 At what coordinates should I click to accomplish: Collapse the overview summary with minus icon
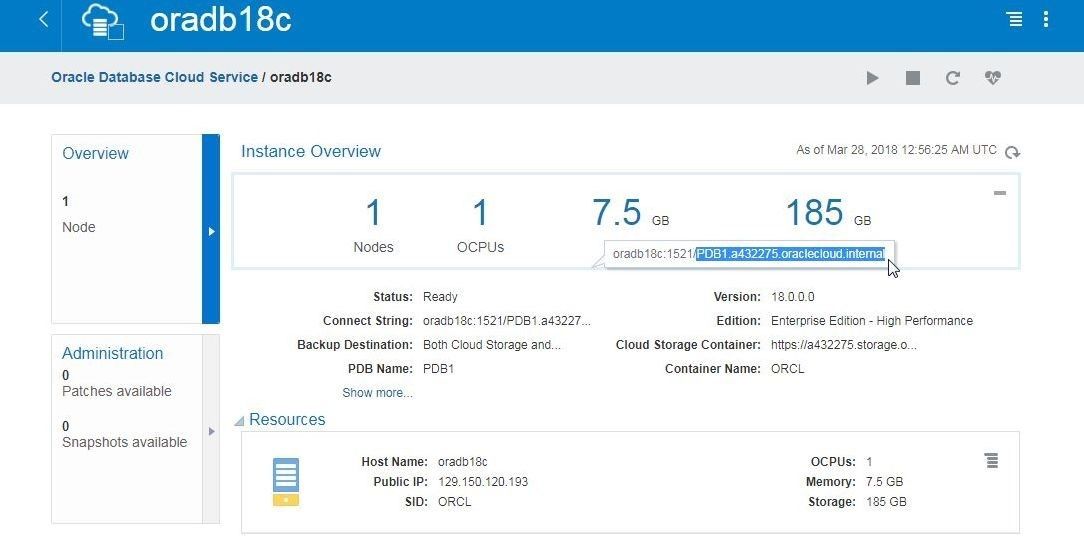tap(1000, 193)
